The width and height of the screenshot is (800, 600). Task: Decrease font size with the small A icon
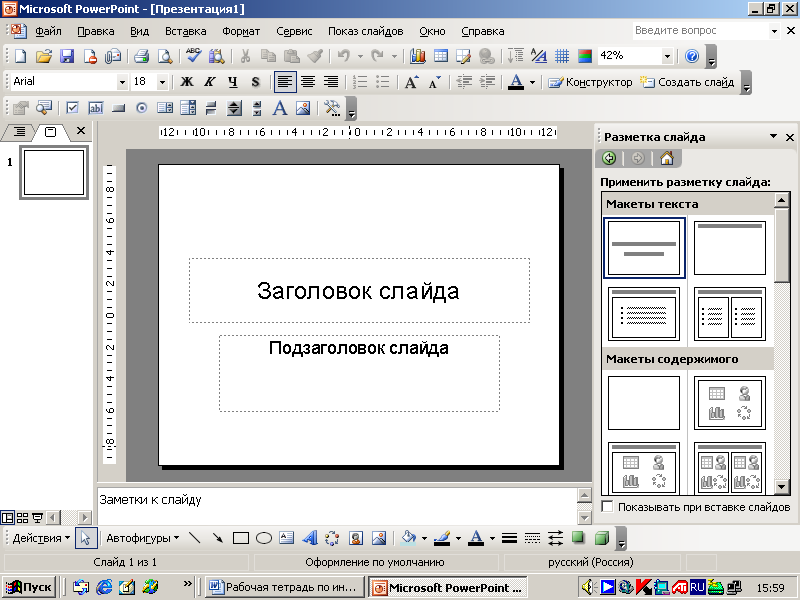pyautogui.click(x=434, y=82)
